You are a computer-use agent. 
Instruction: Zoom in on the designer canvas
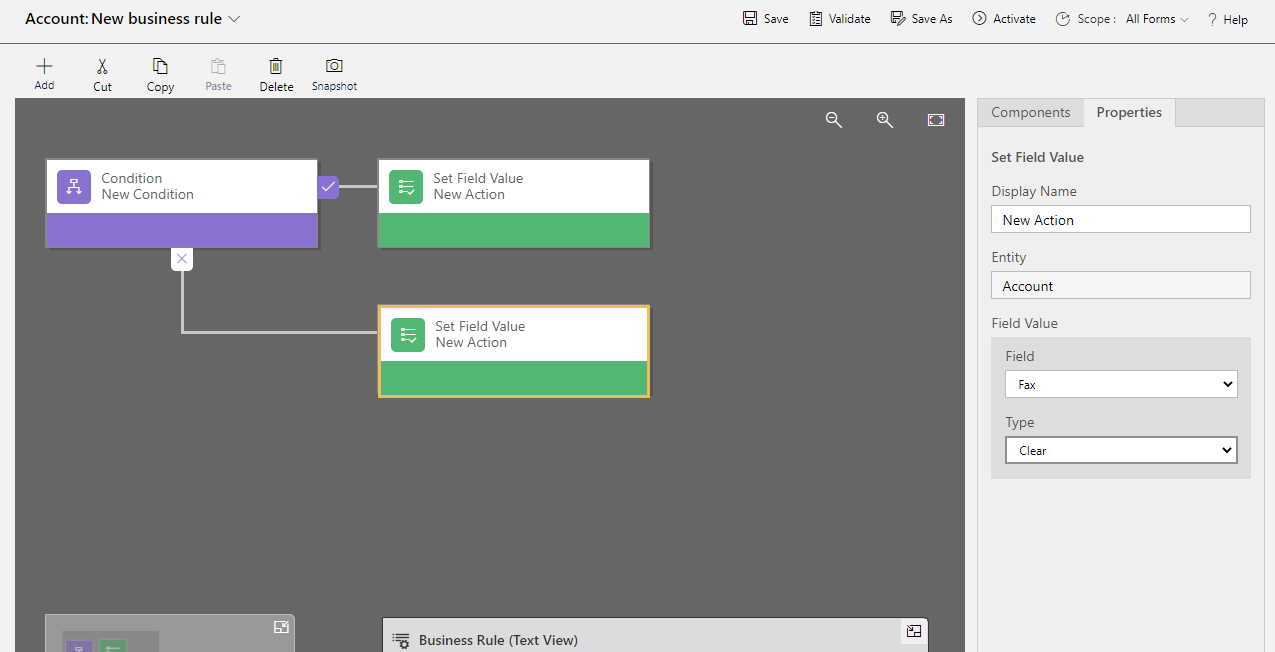coord(884,120)
